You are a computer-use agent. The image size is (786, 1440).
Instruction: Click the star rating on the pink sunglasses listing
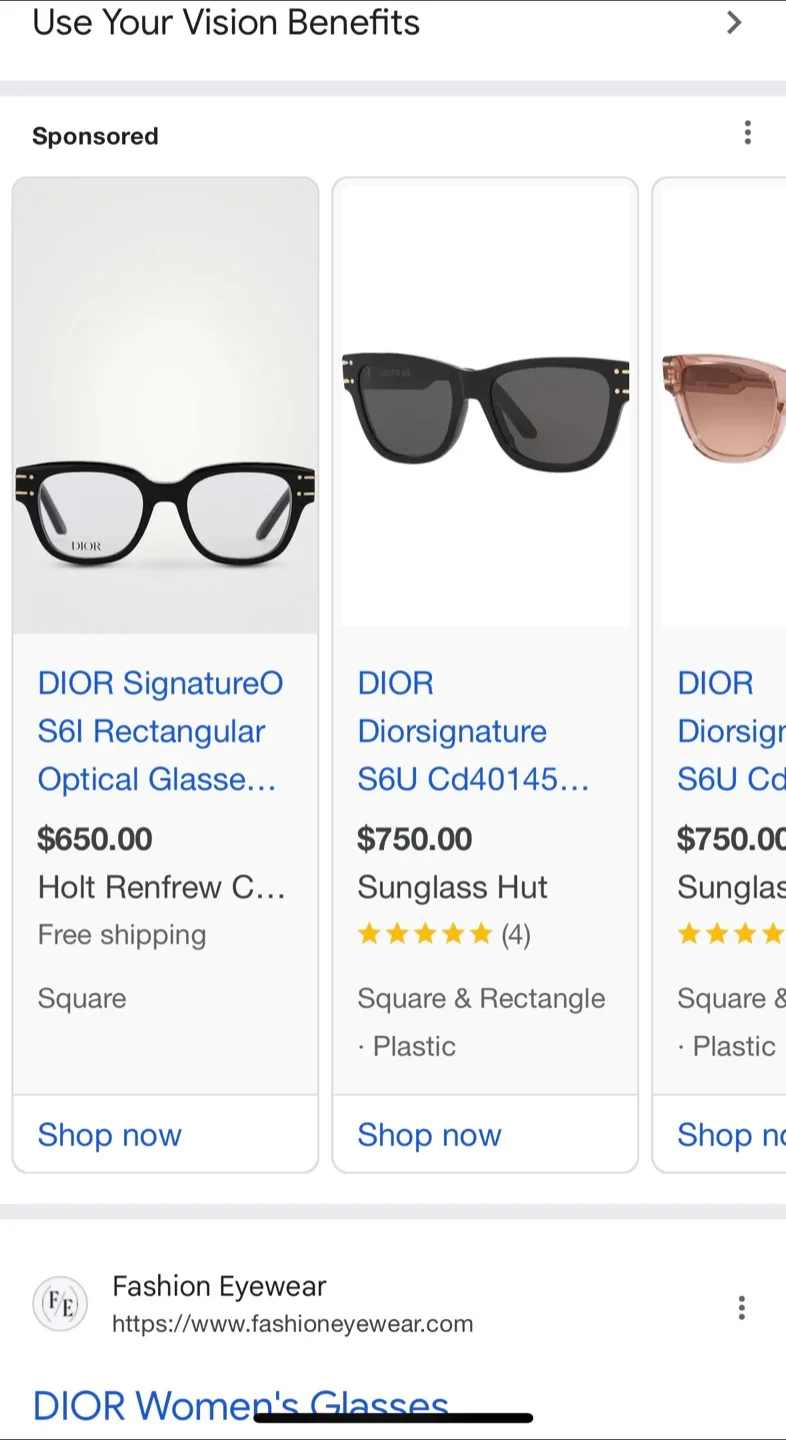pyautogui.click(x=730, y=933)
